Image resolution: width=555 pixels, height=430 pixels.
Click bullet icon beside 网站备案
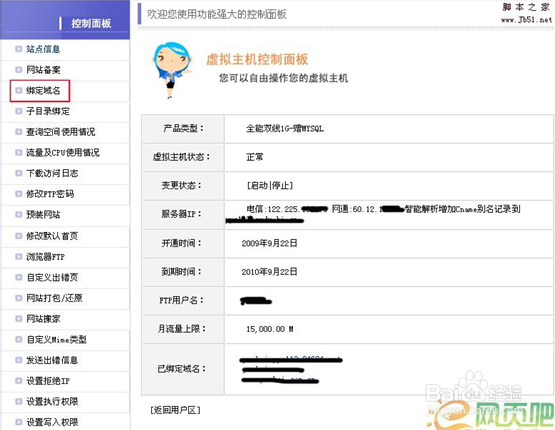(x=18, y=70)
